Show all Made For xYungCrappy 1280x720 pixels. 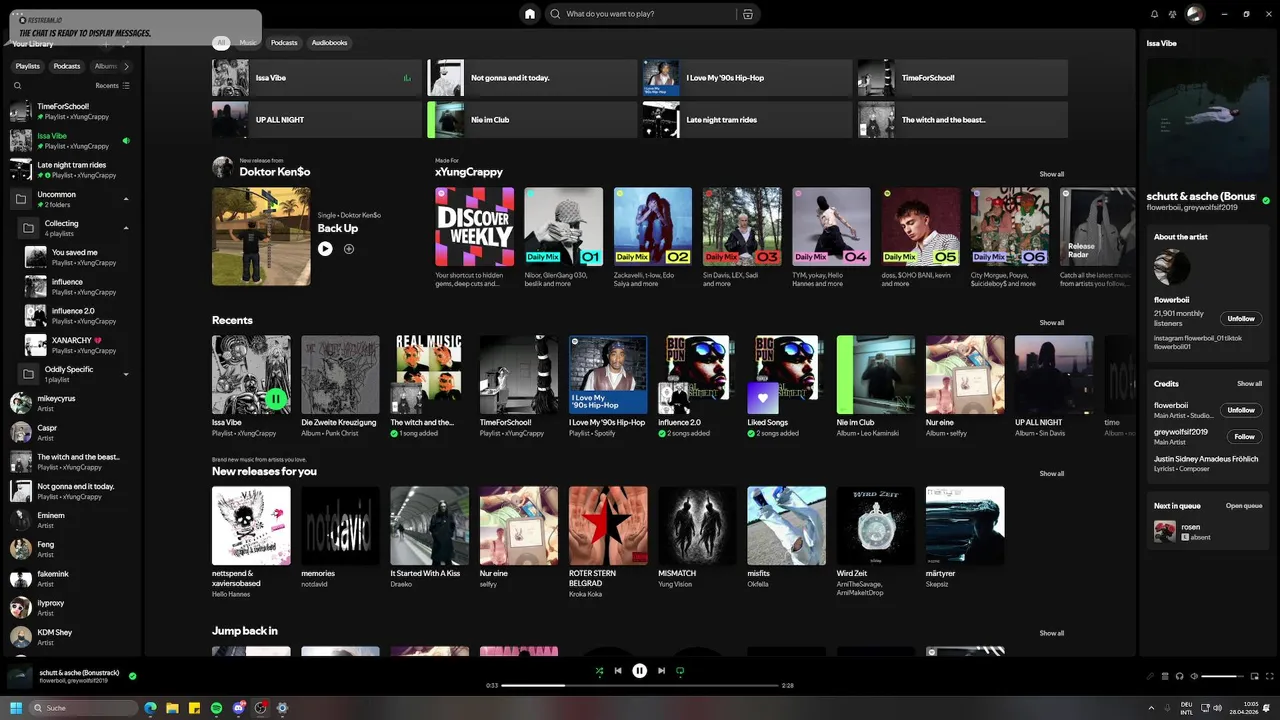[x=1051, y=174]
